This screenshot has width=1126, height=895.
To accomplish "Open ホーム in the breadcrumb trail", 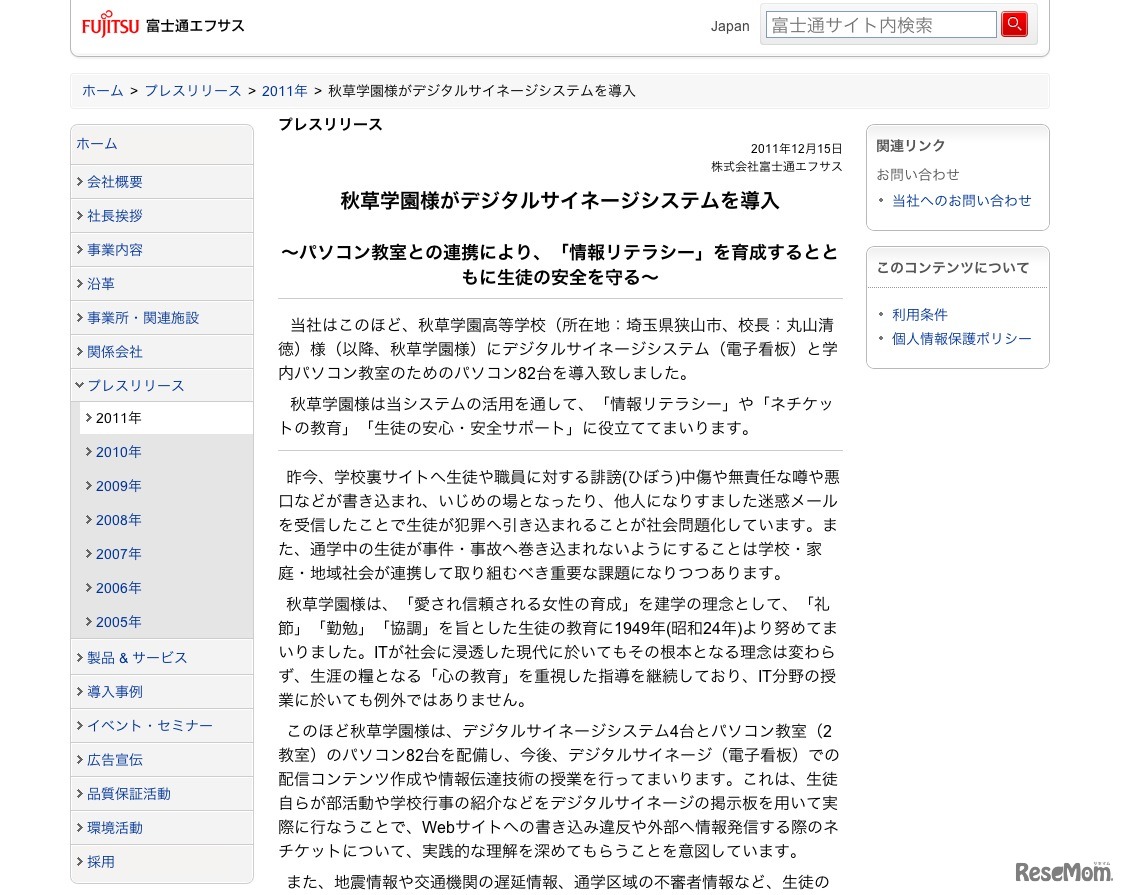I will [103, 91].
